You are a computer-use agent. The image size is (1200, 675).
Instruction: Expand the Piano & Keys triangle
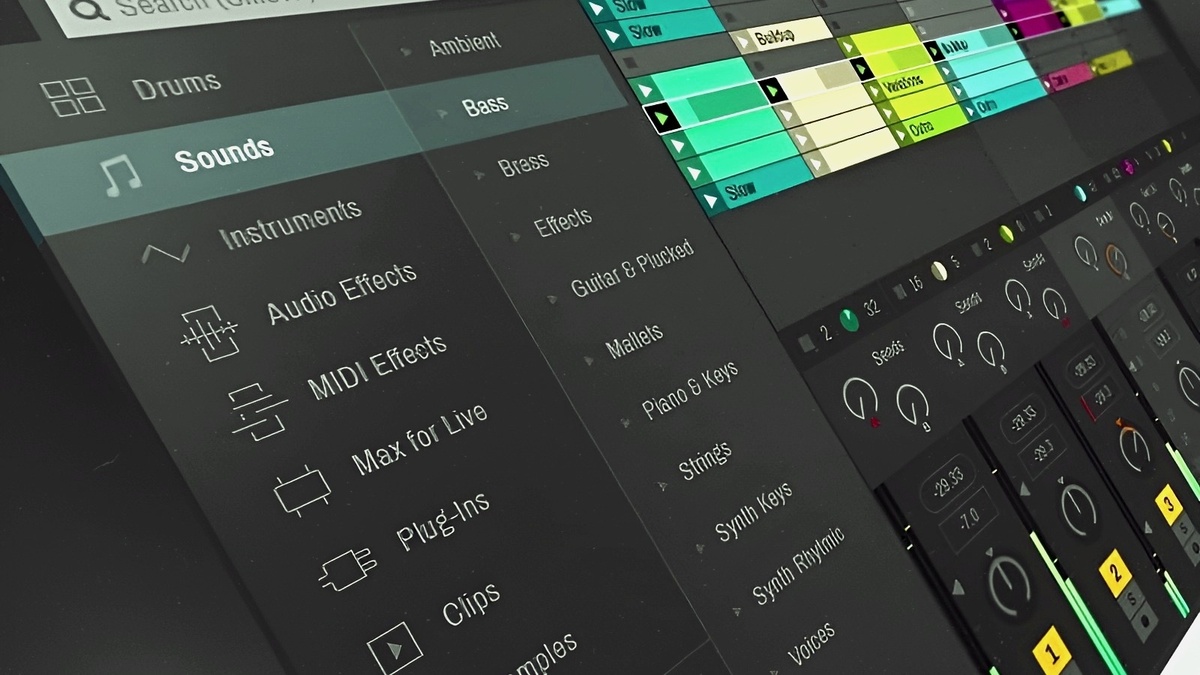624,423
